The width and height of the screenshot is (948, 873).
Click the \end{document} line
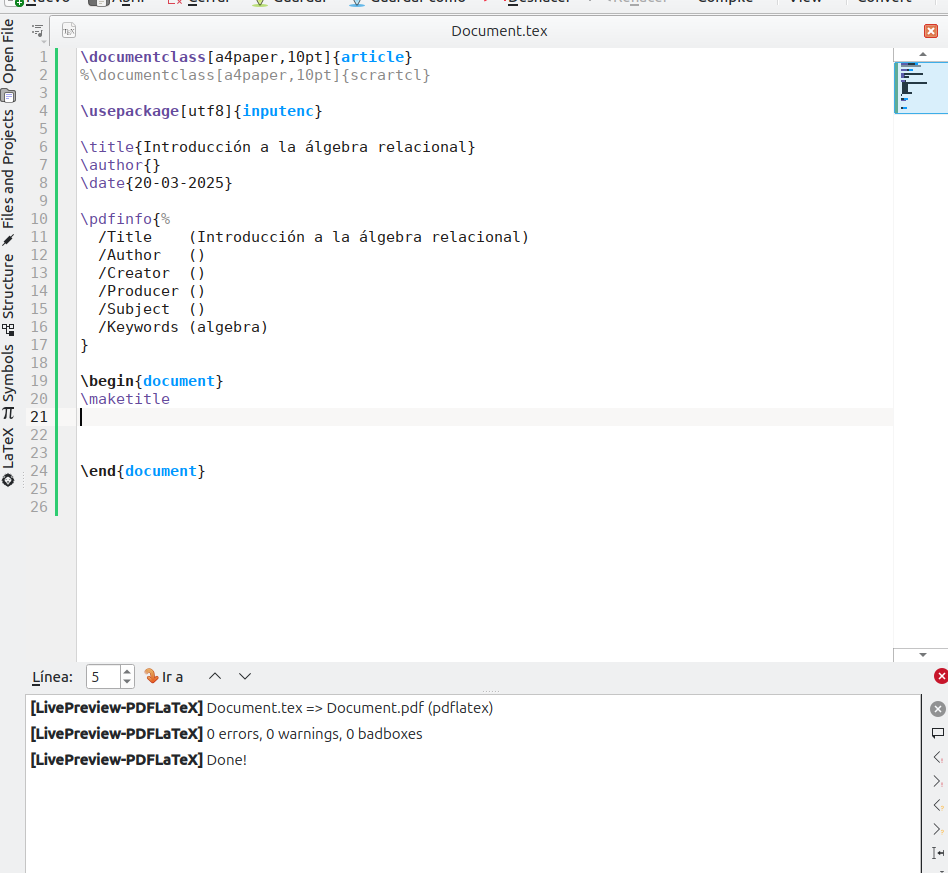click(143, 471)
